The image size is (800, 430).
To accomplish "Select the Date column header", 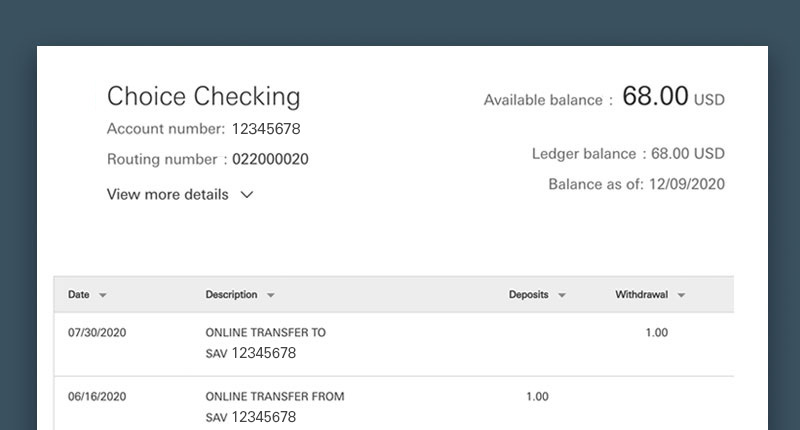I will coord(79,294).
